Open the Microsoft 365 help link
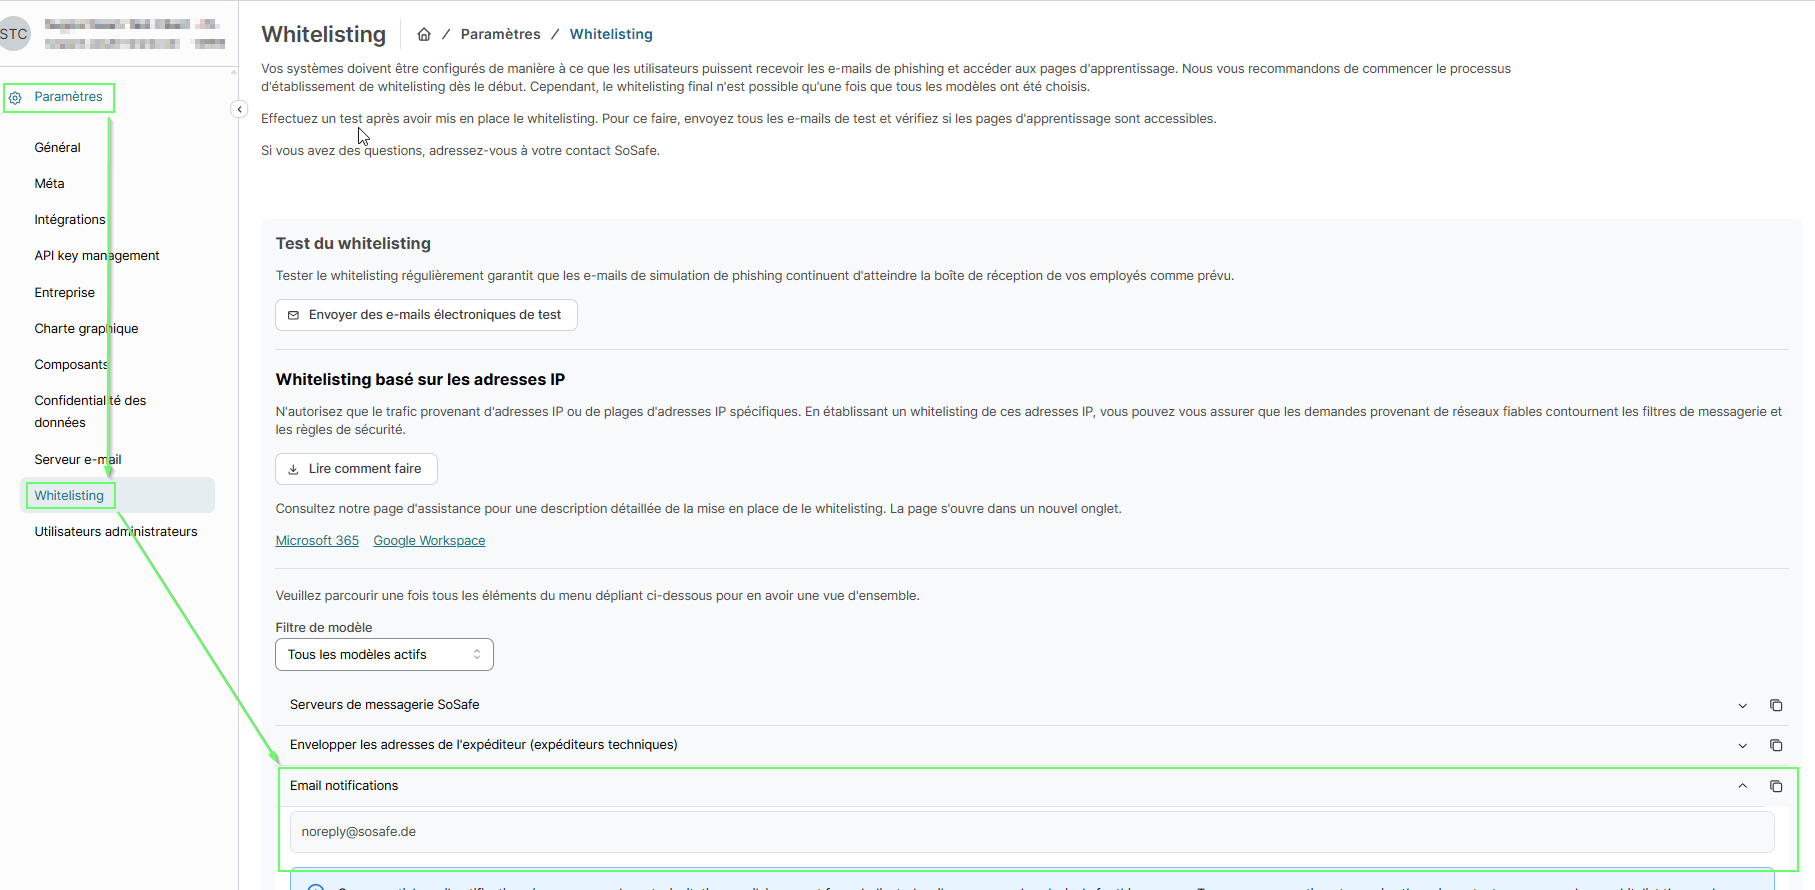The image size is (1815, 890). (x=317, y=540)
